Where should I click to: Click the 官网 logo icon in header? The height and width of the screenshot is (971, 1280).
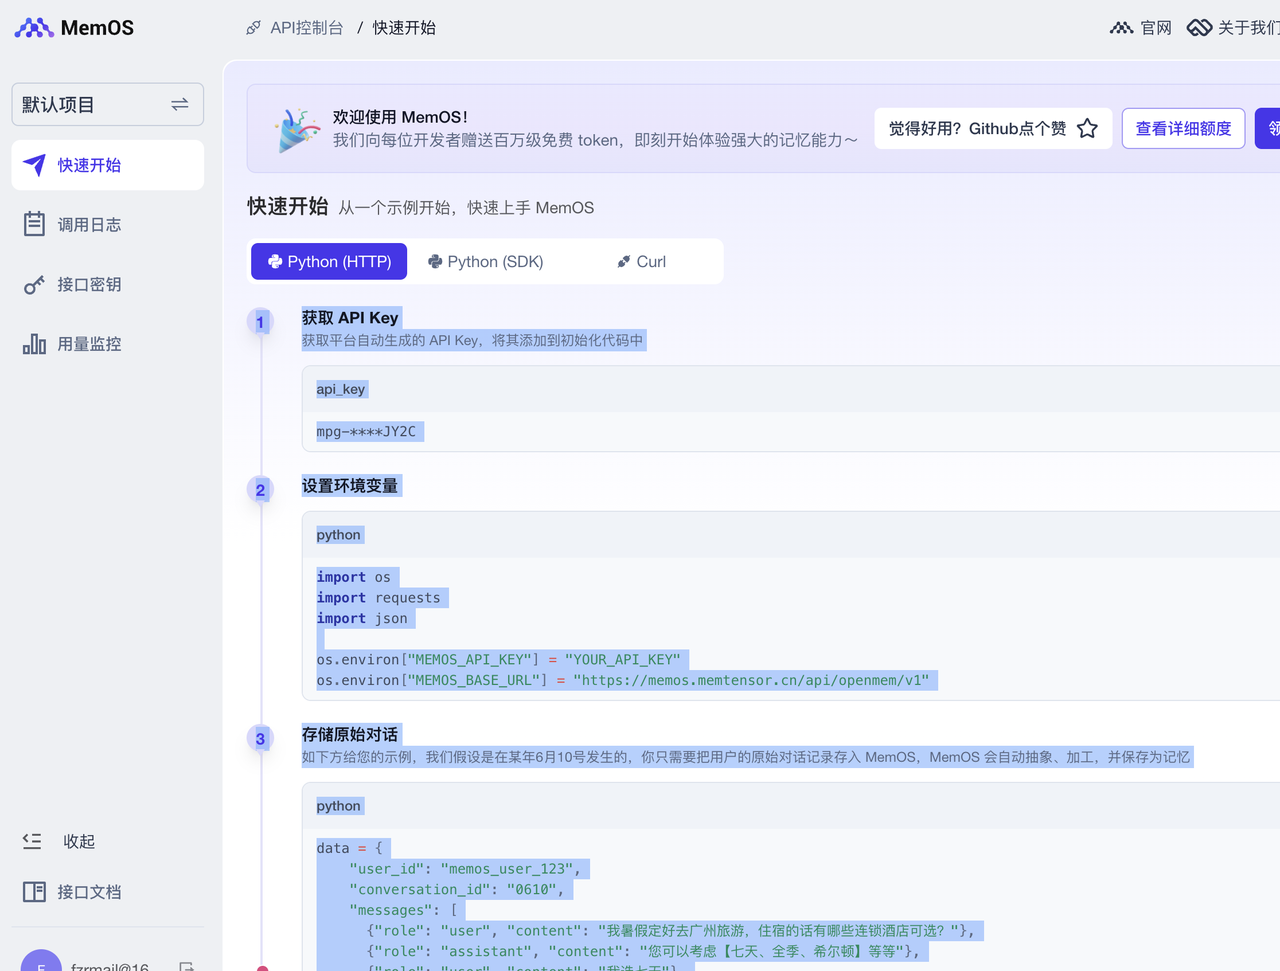coord(1121,28)
